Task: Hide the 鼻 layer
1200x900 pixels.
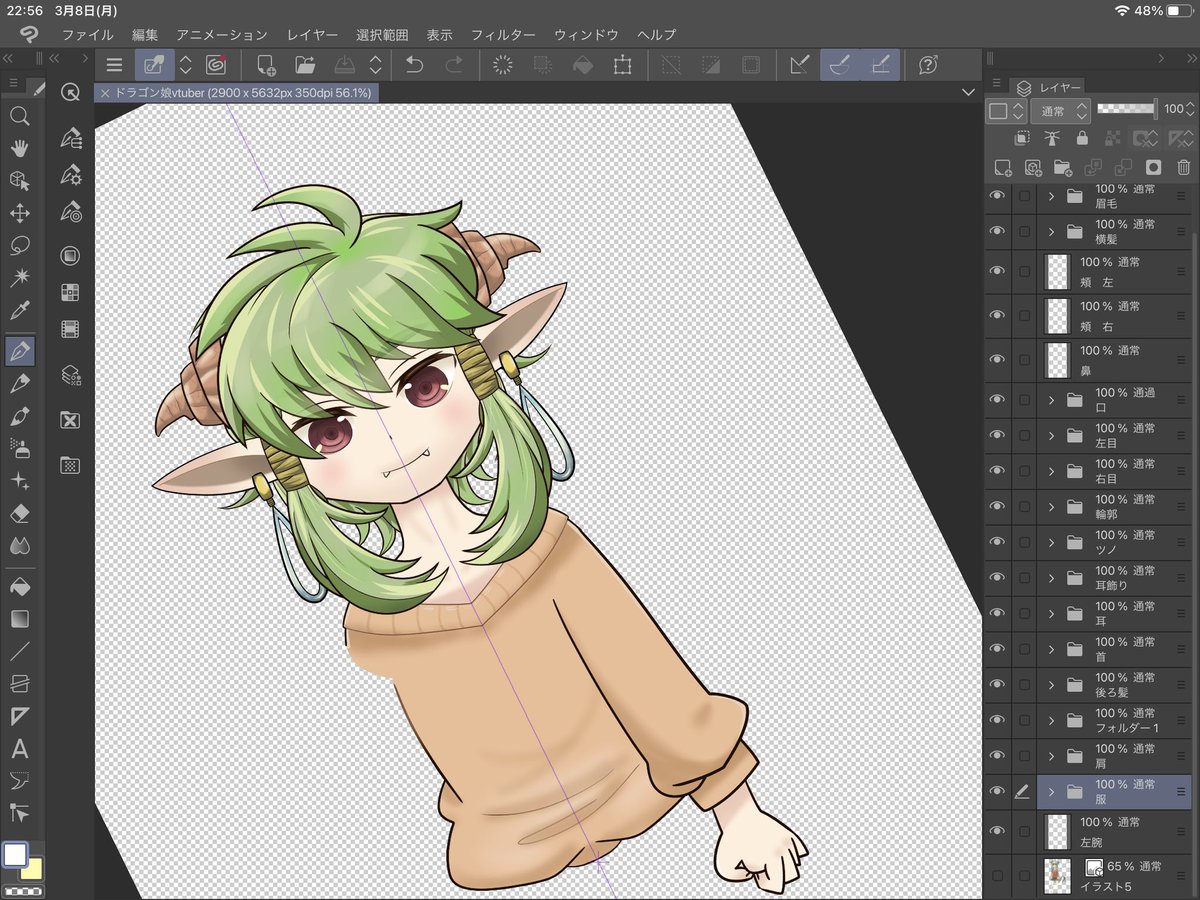Action: click(x=996, y=359)
